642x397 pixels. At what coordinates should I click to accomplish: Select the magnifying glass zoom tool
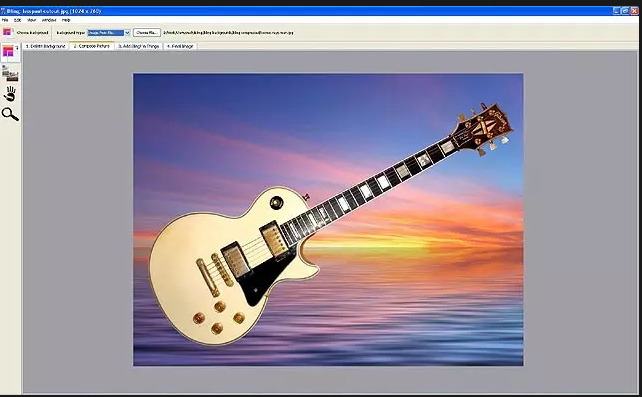10,114
